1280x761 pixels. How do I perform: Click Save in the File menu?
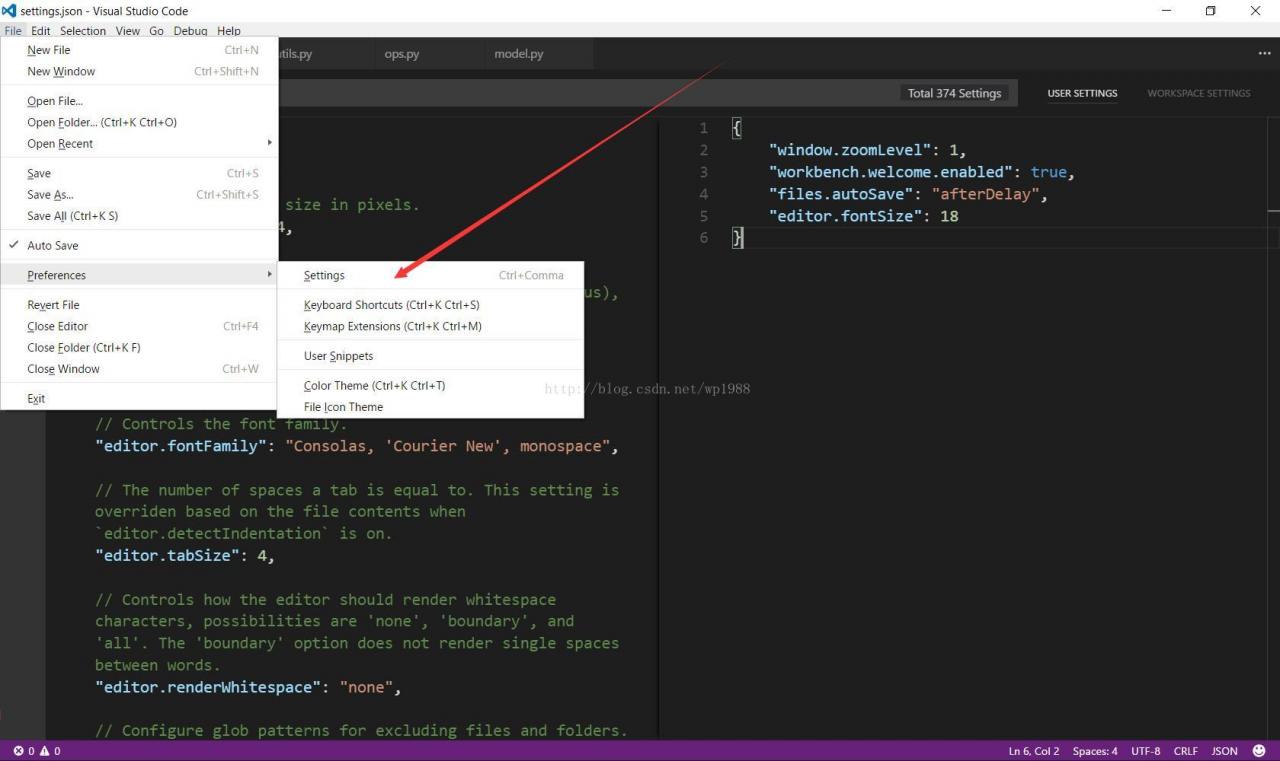tap(139, 174)
